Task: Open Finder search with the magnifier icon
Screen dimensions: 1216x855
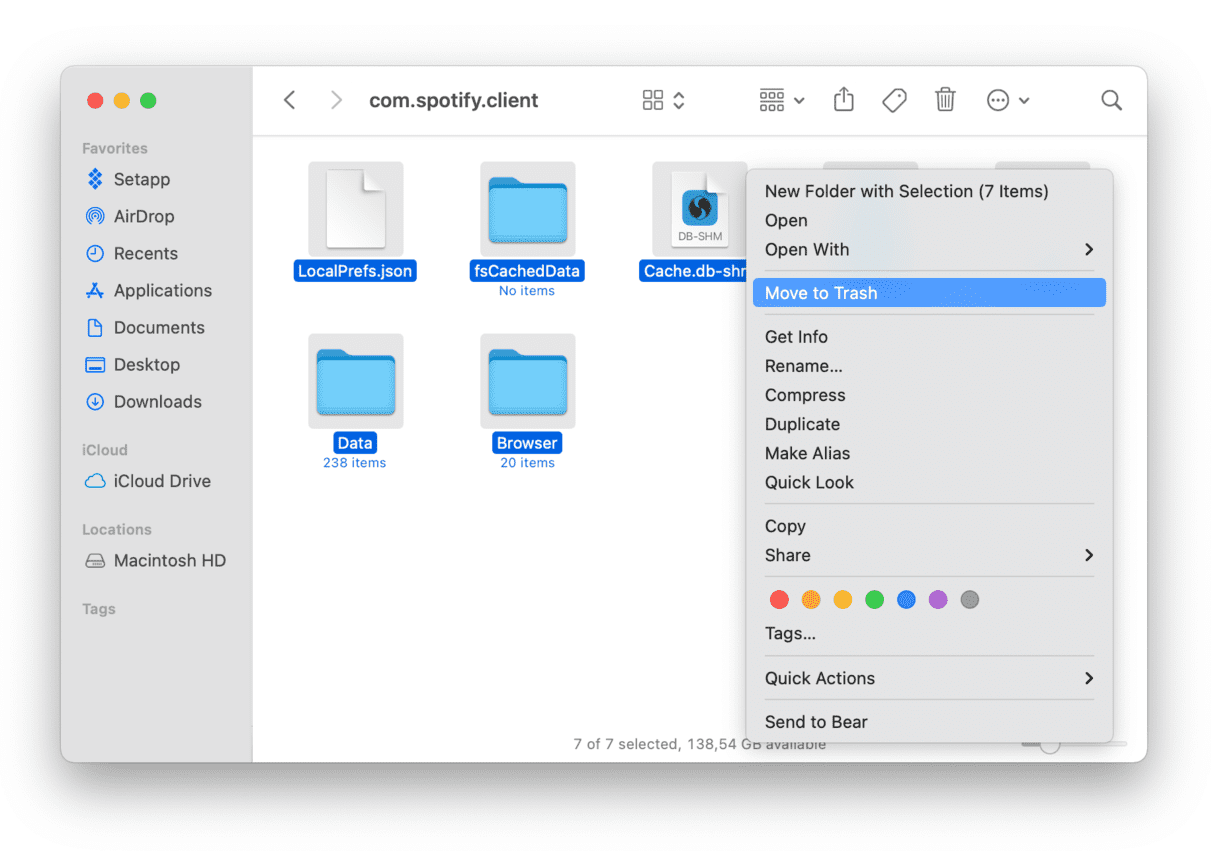Action: coord(1111,100)
